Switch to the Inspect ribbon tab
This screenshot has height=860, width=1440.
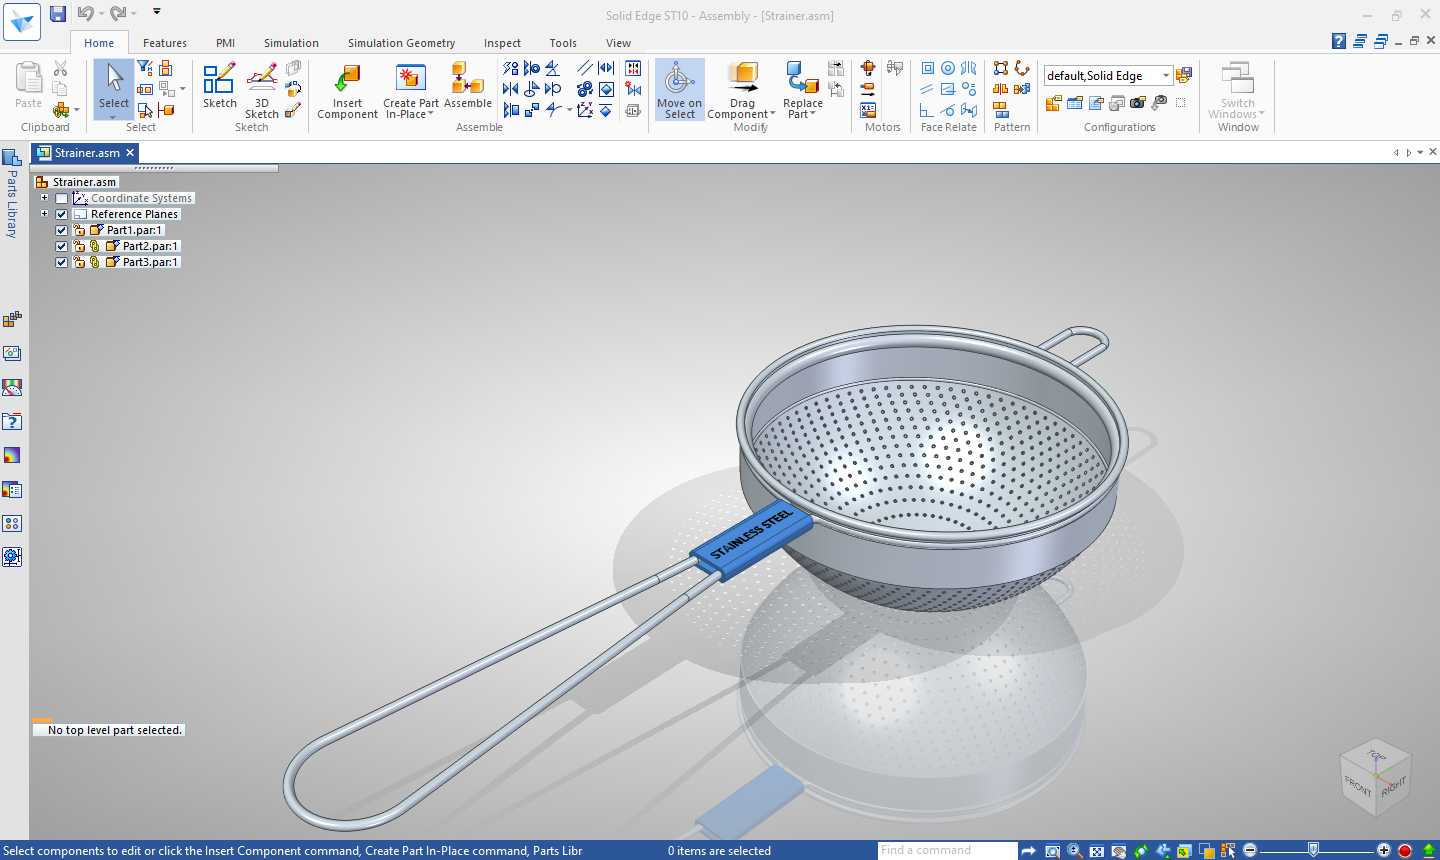point(502,43)
